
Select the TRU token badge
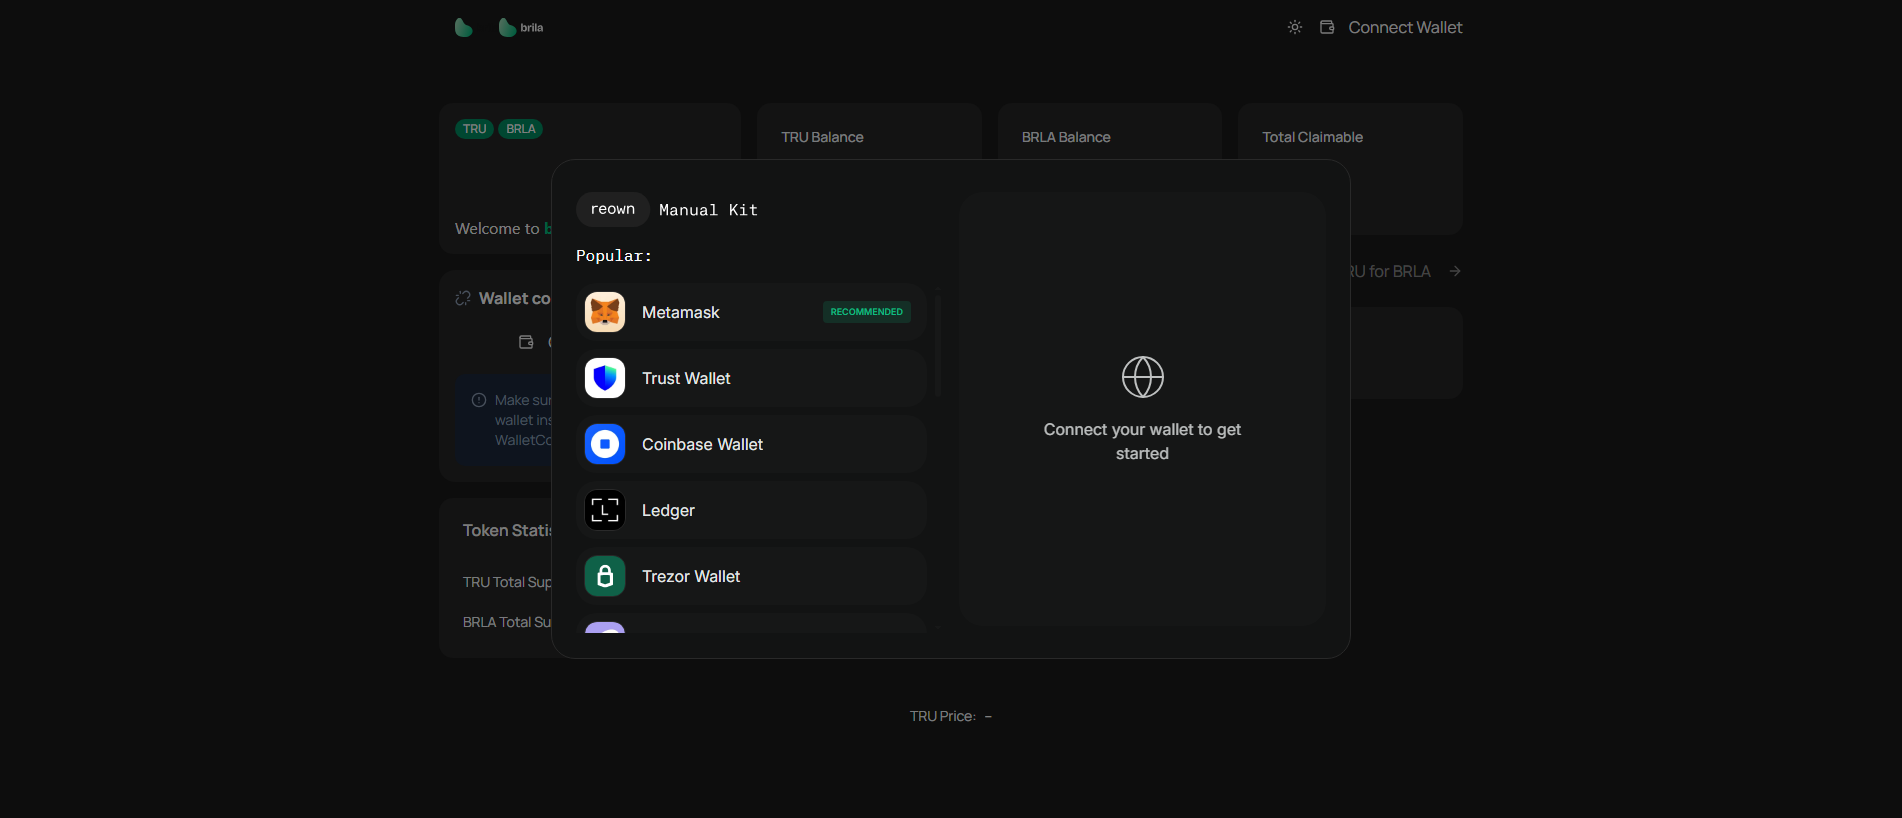pos(474,129)
